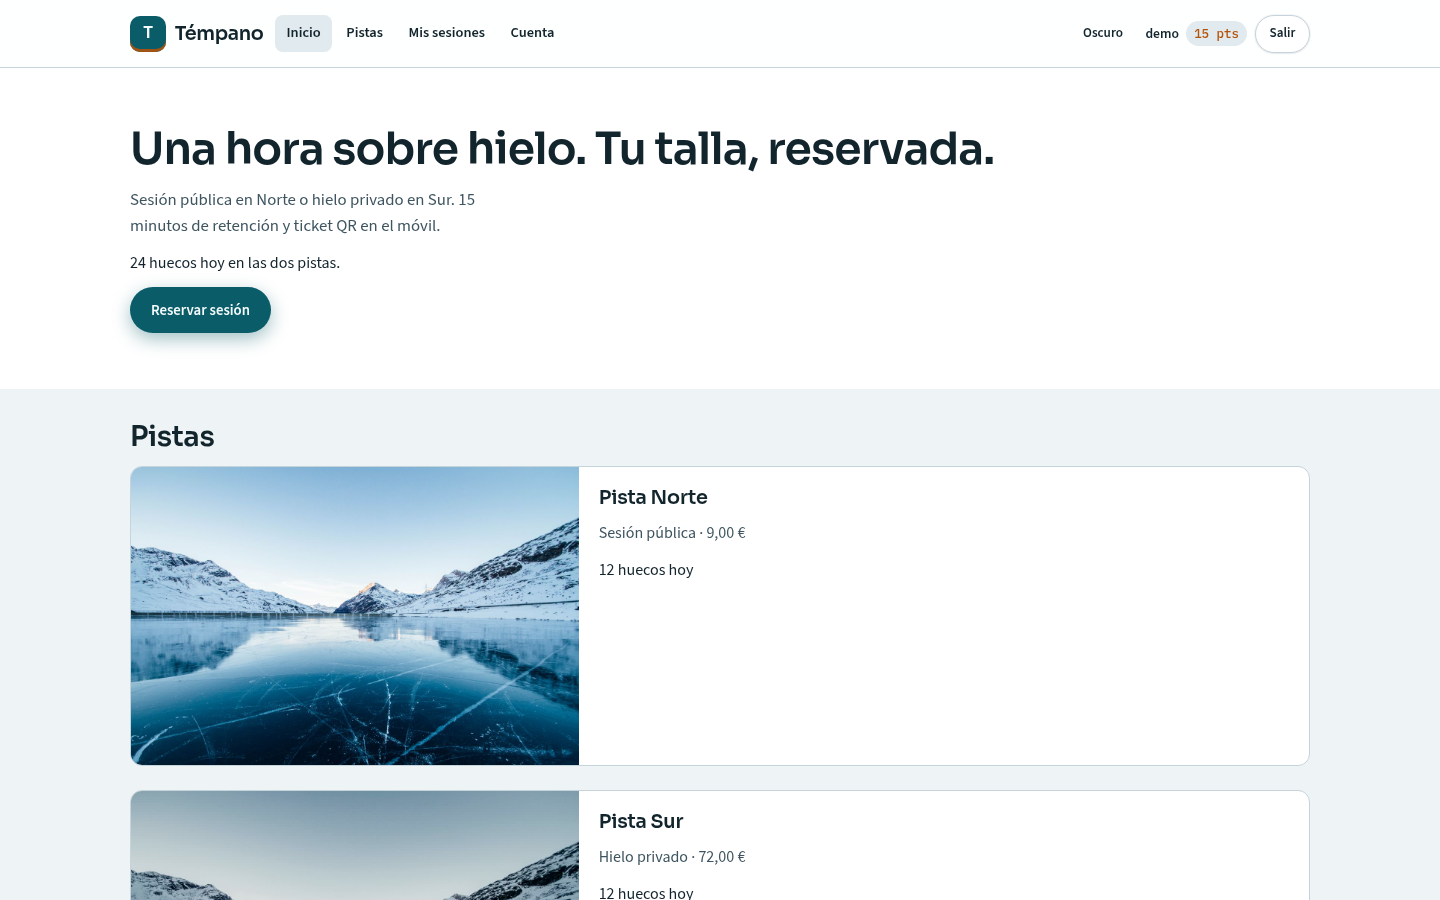
Task: Open the Pista Norte ice lake photo
Action: pos(355,616)
